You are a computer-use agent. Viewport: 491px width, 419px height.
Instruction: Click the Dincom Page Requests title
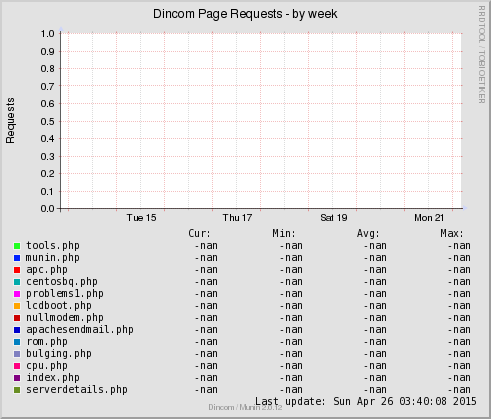click(245, 14)
